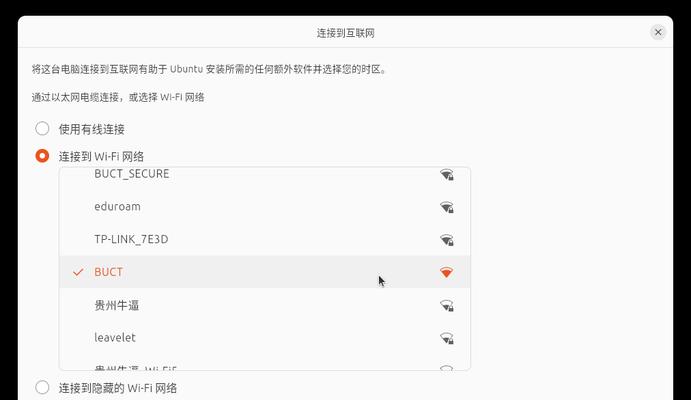Select the connected BUCT network row
The height and width of the screenshot is (400, 691).
pyautogui.click(x=265, y=272)
